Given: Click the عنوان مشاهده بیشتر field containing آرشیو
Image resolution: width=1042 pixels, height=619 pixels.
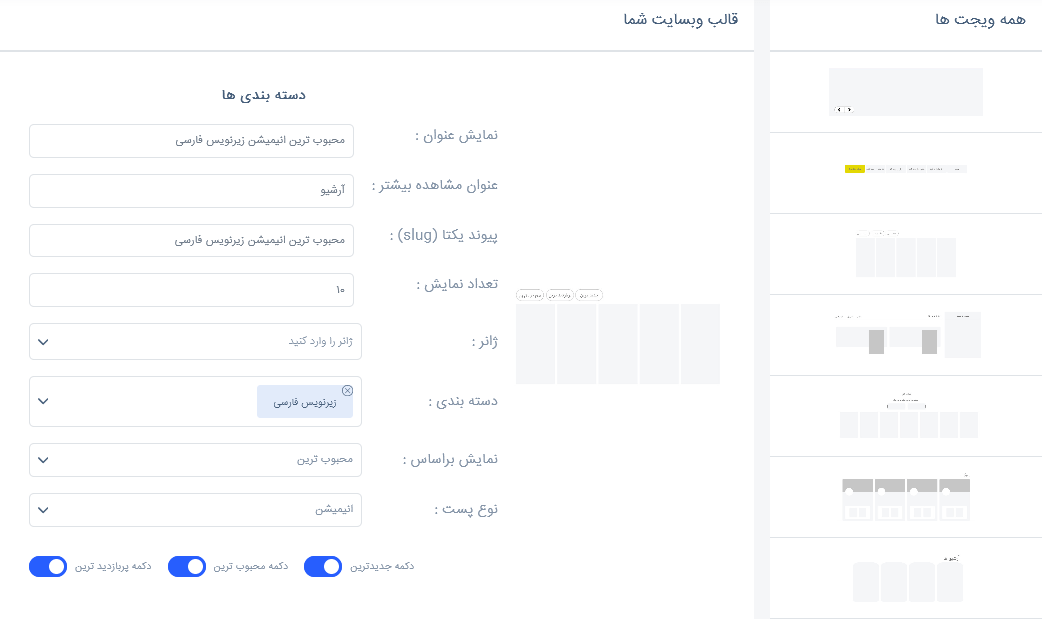Looking at the screenshot, I should point(191,191).
